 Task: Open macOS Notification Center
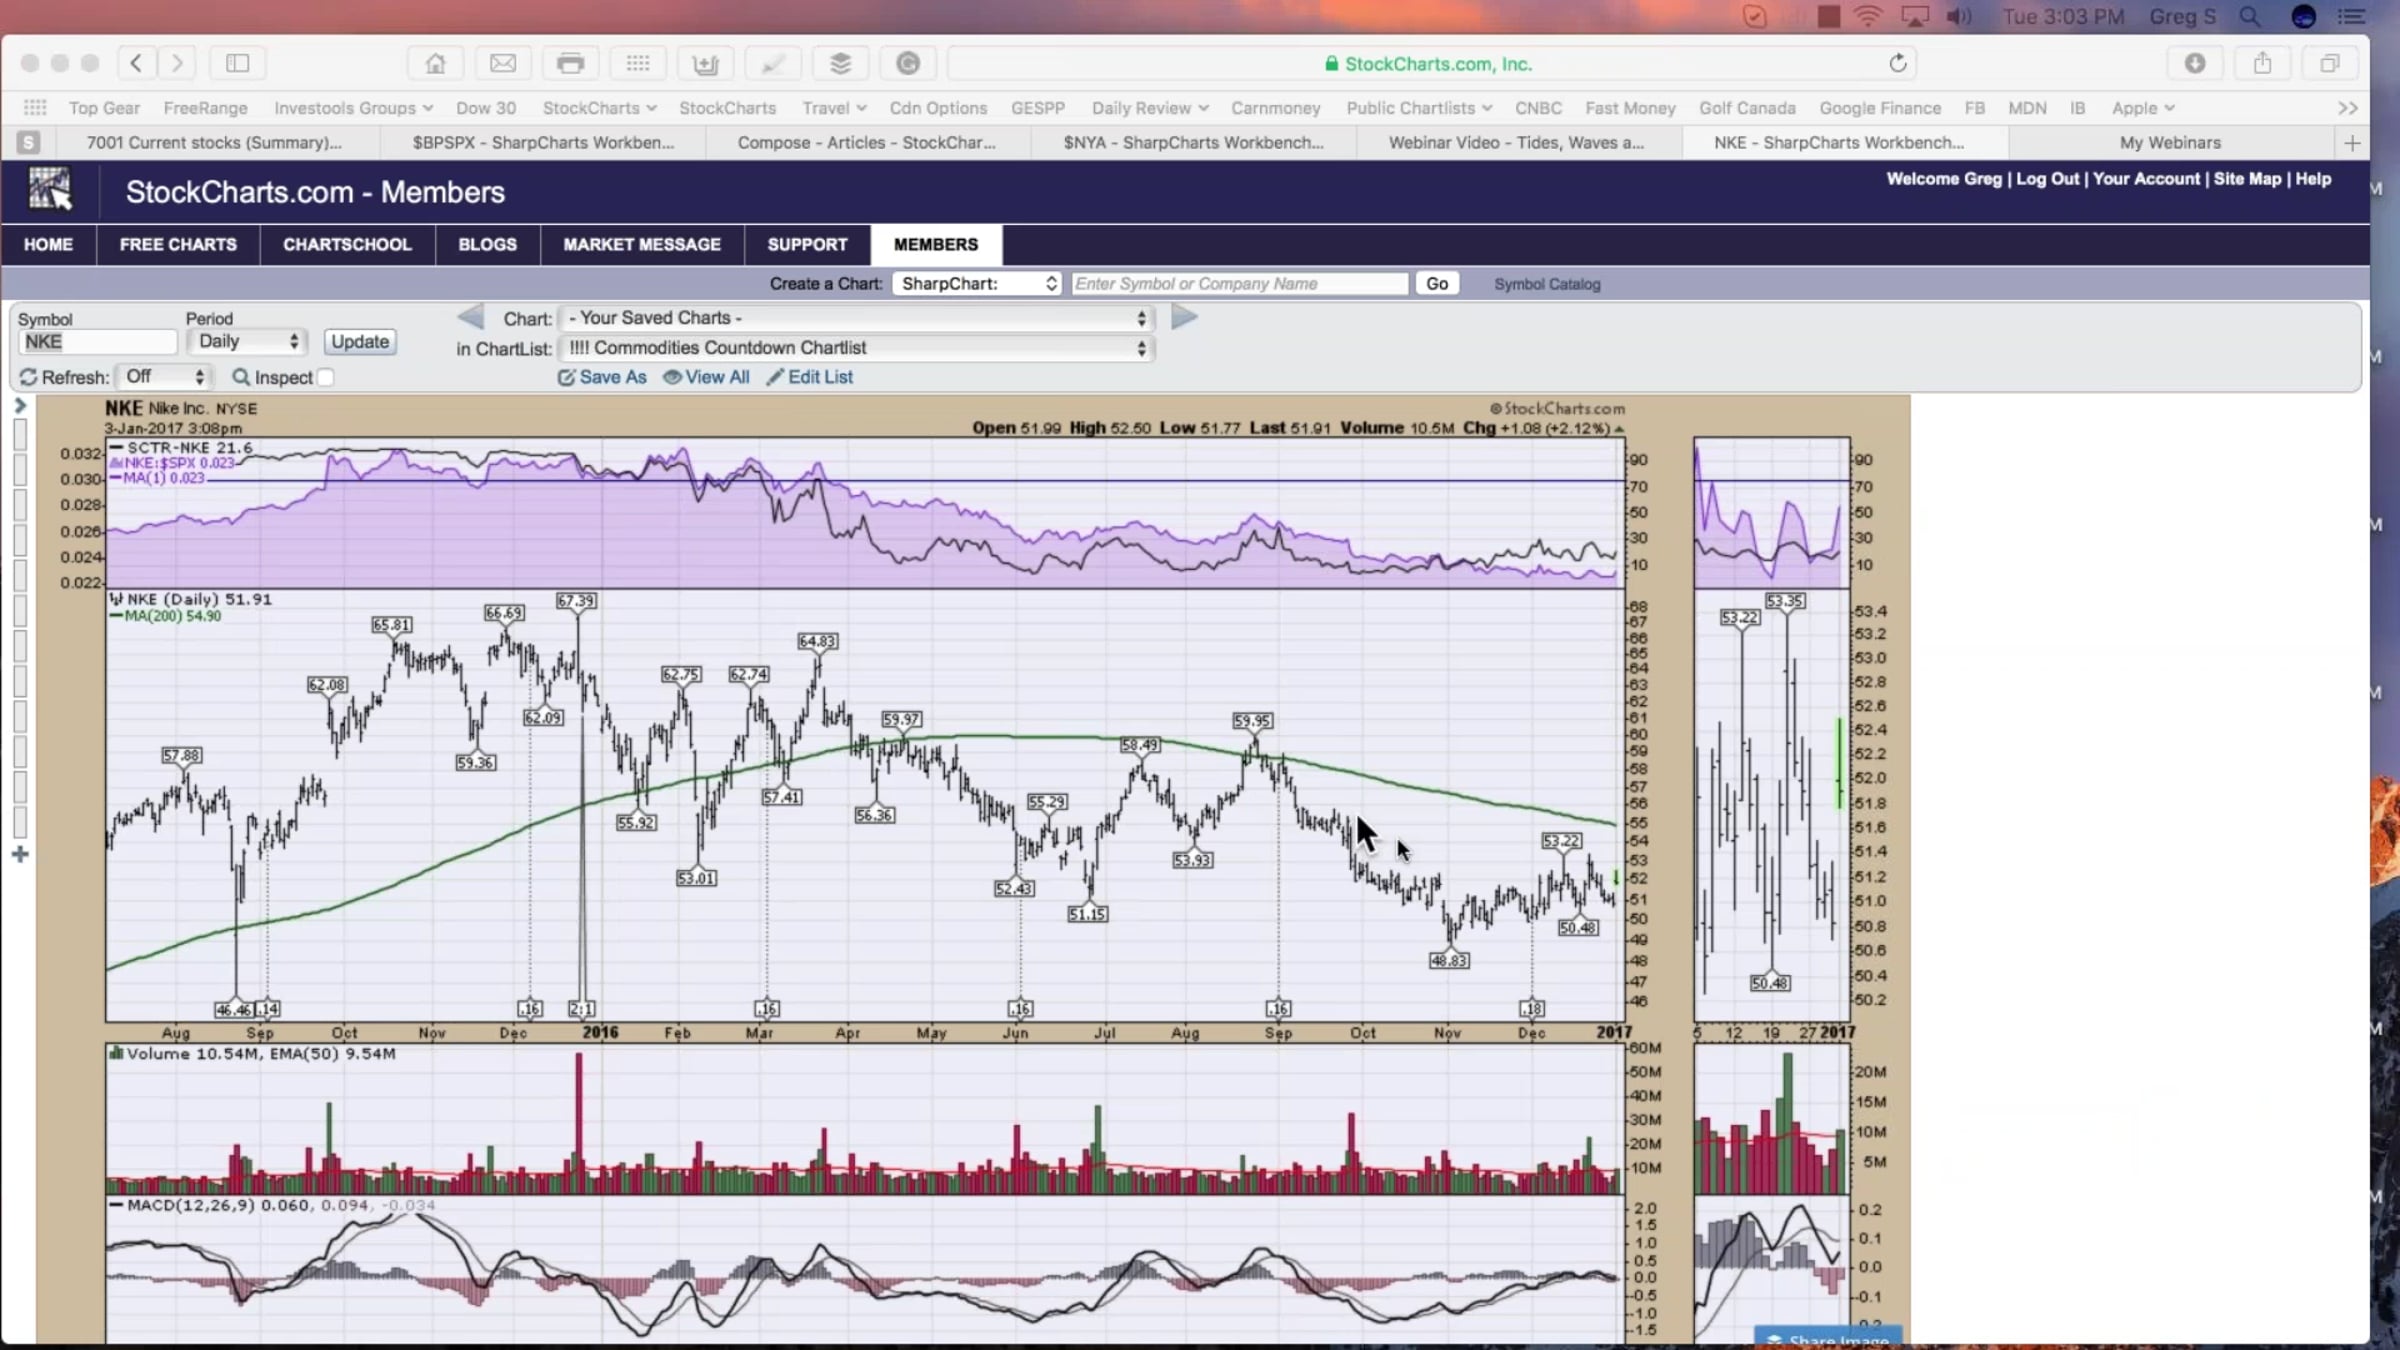(x=2351, y=17)
